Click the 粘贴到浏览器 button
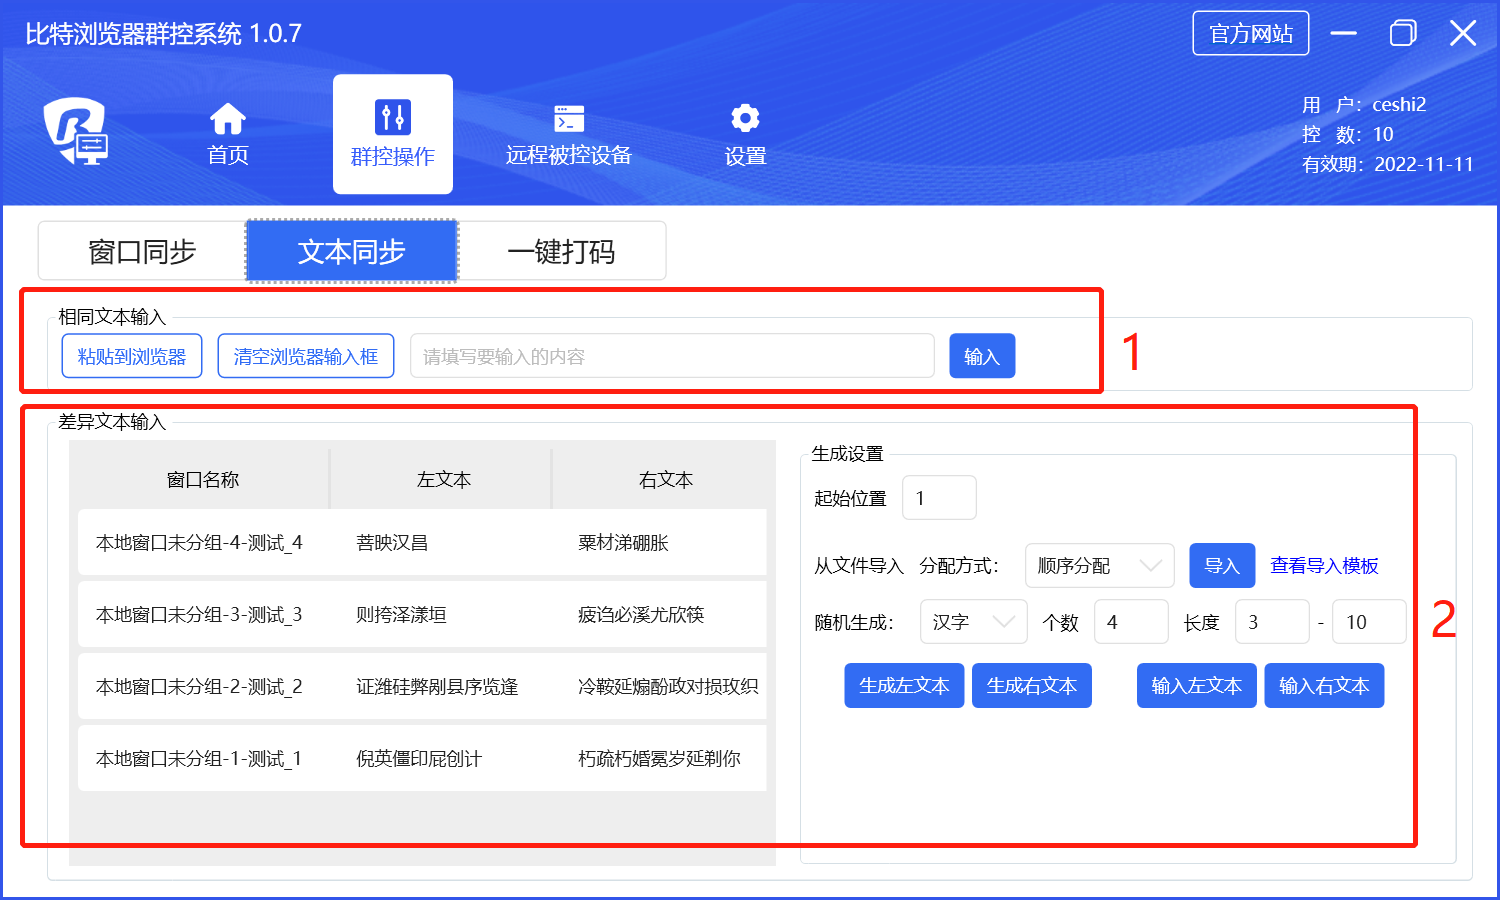Viewport: 1500px width, 900px height. click(132, 356)
